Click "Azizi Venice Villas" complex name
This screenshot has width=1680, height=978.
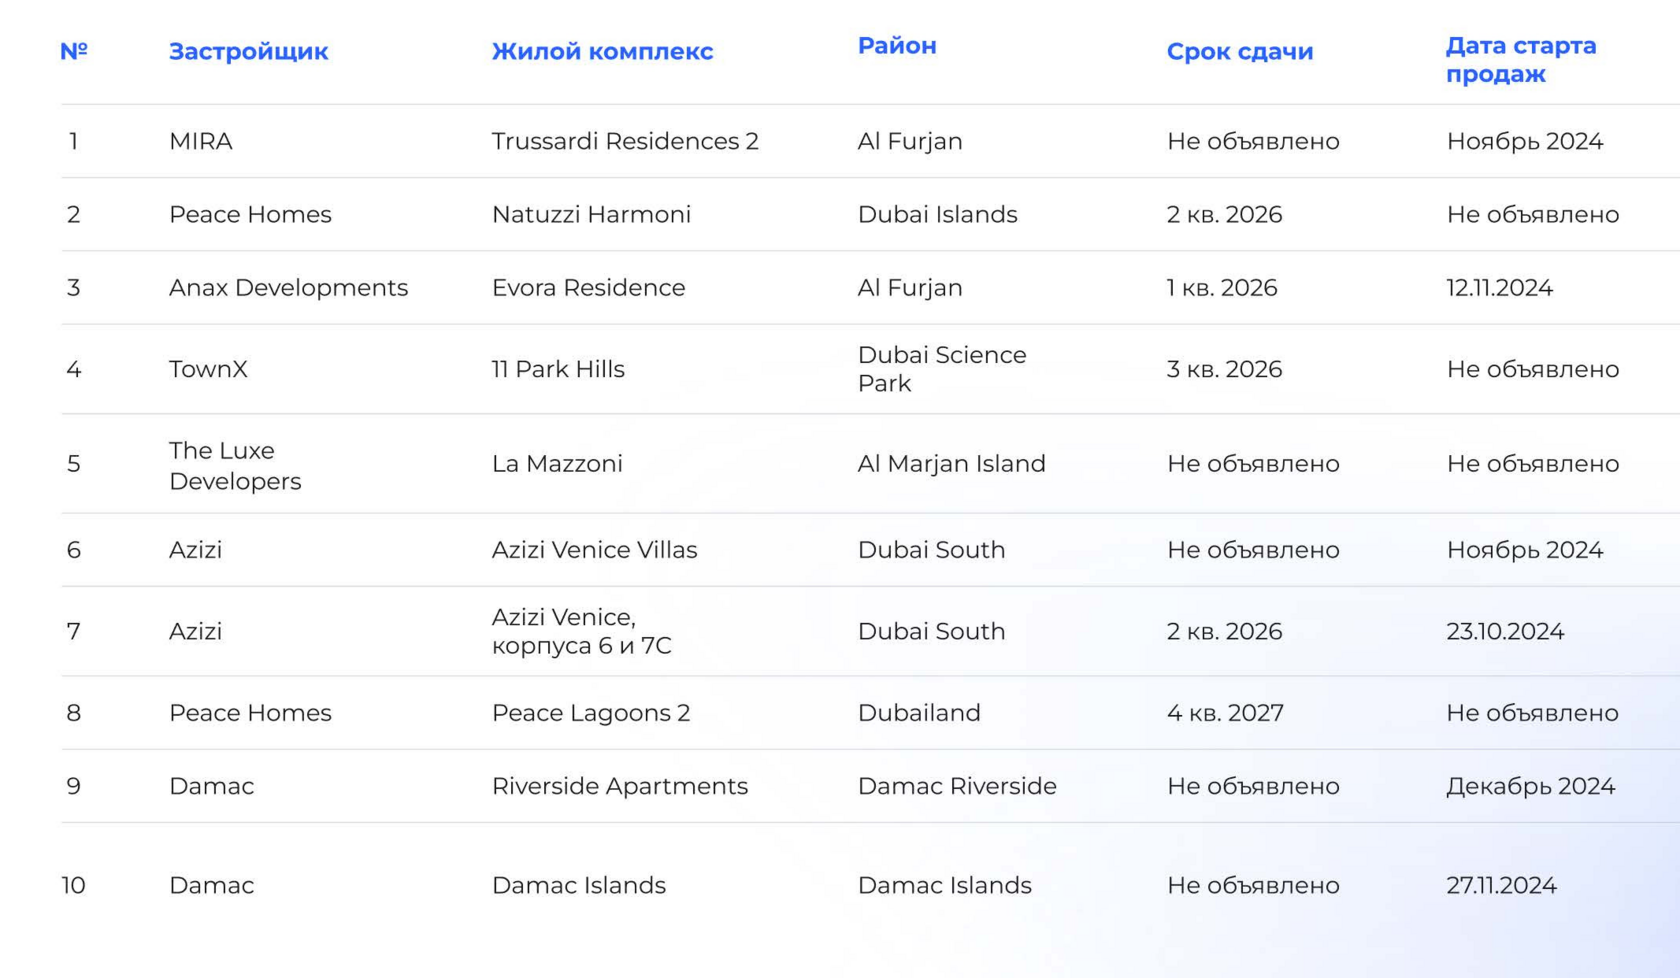coord(594,550)
